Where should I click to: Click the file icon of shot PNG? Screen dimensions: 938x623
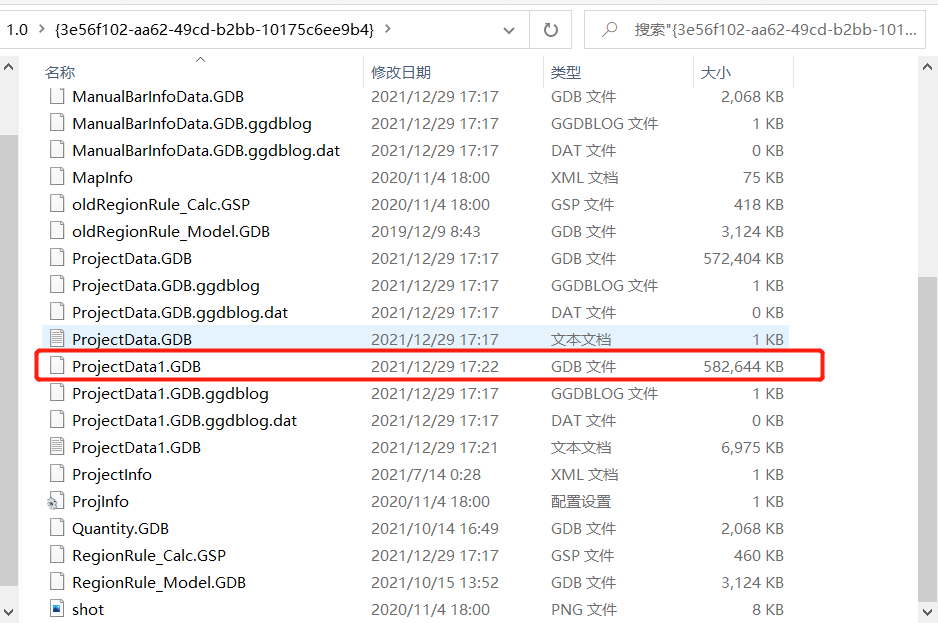click(57, 608)
